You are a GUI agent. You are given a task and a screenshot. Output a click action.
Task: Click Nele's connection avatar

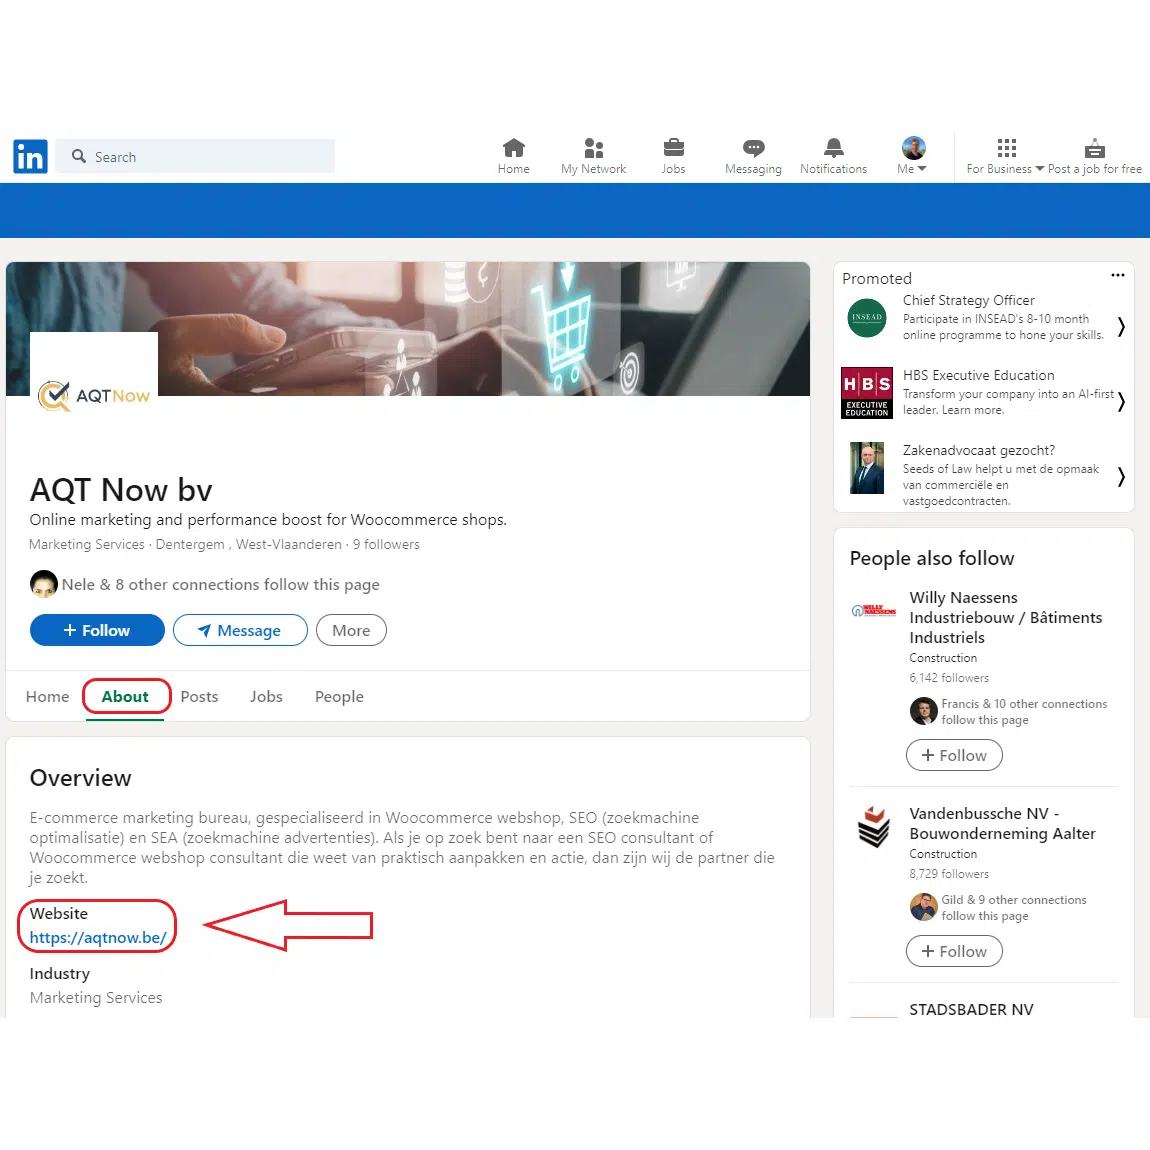(43, 584)
